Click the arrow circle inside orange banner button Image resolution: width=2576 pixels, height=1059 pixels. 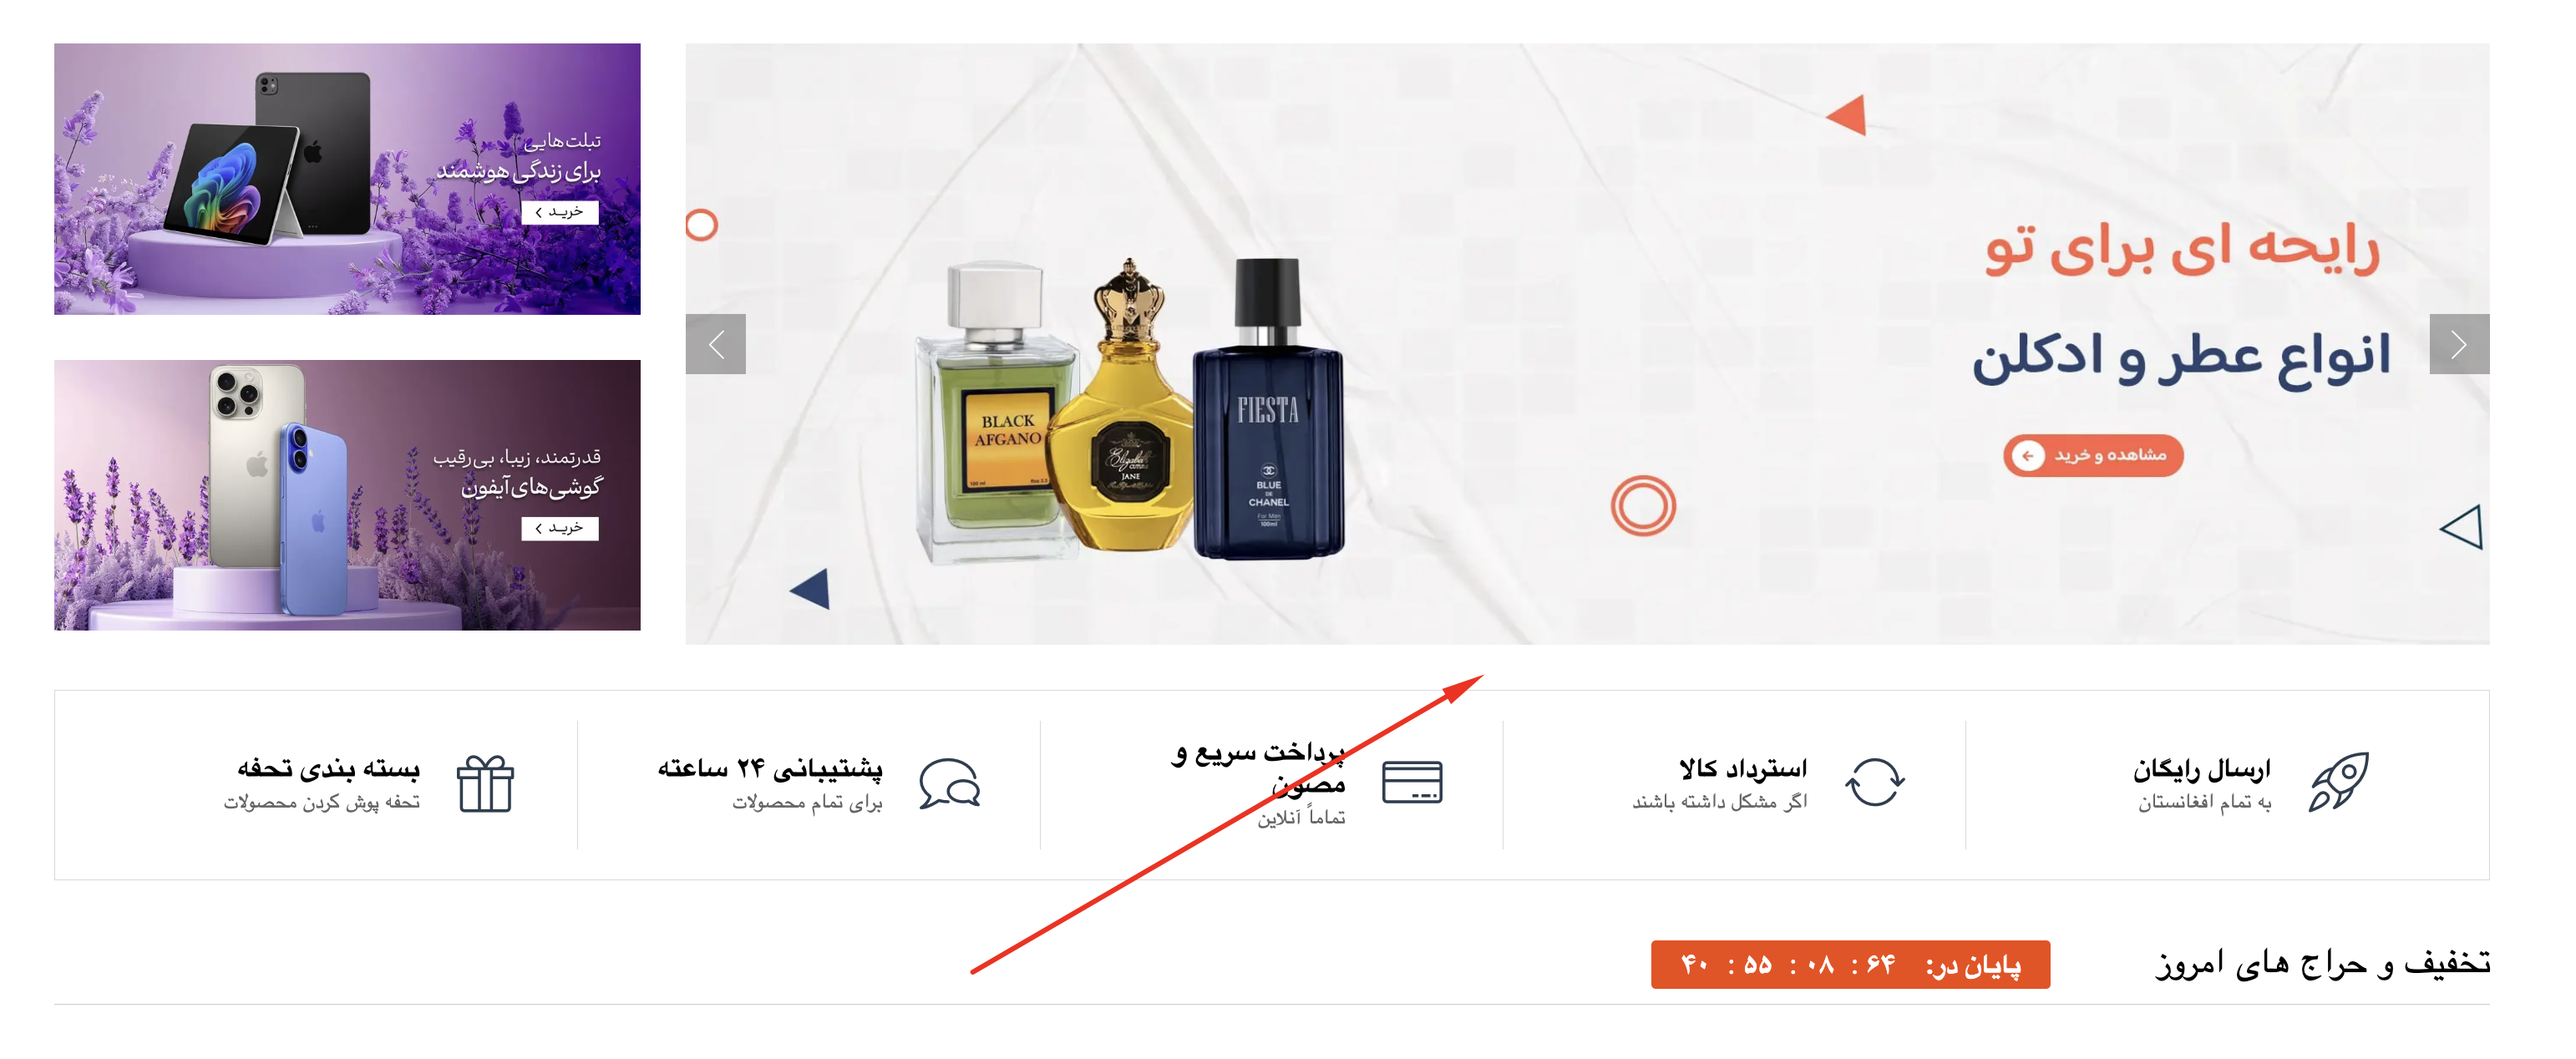coord(2028,456)
